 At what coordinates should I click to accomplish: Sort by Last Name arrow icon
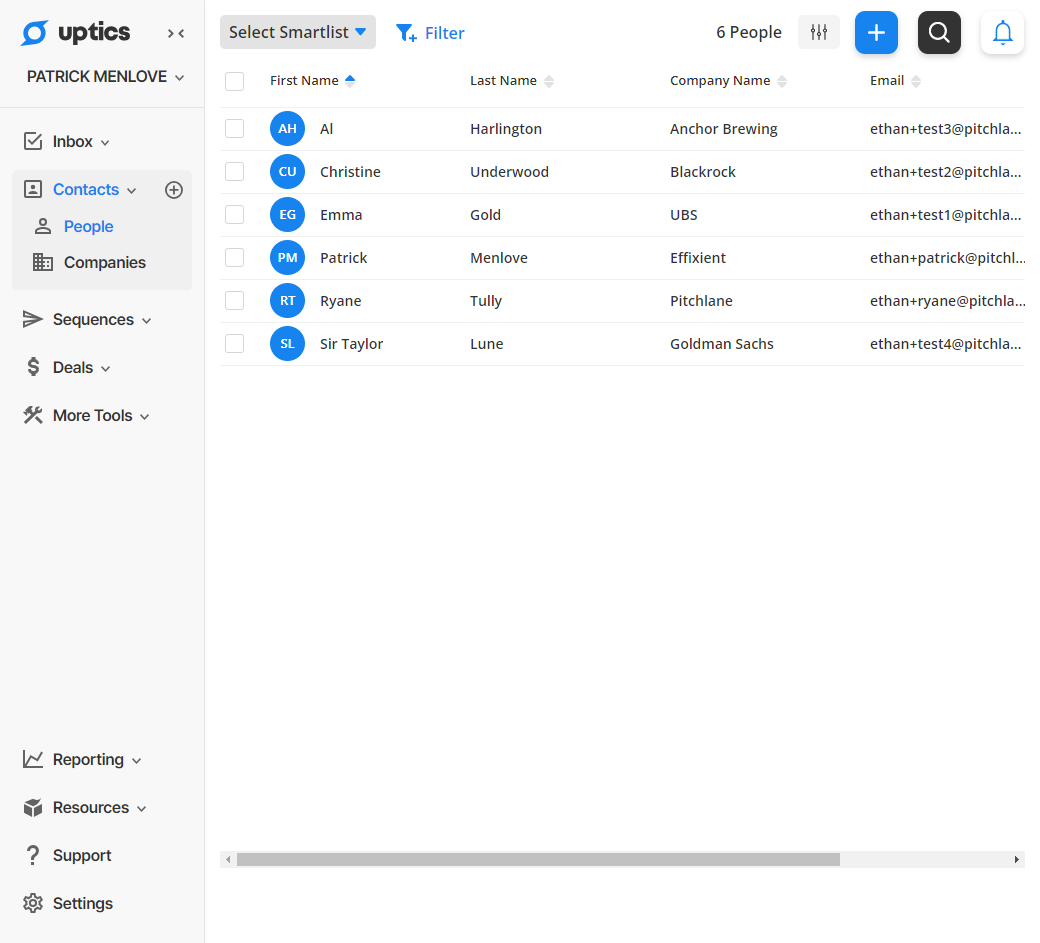pos(549,81)
